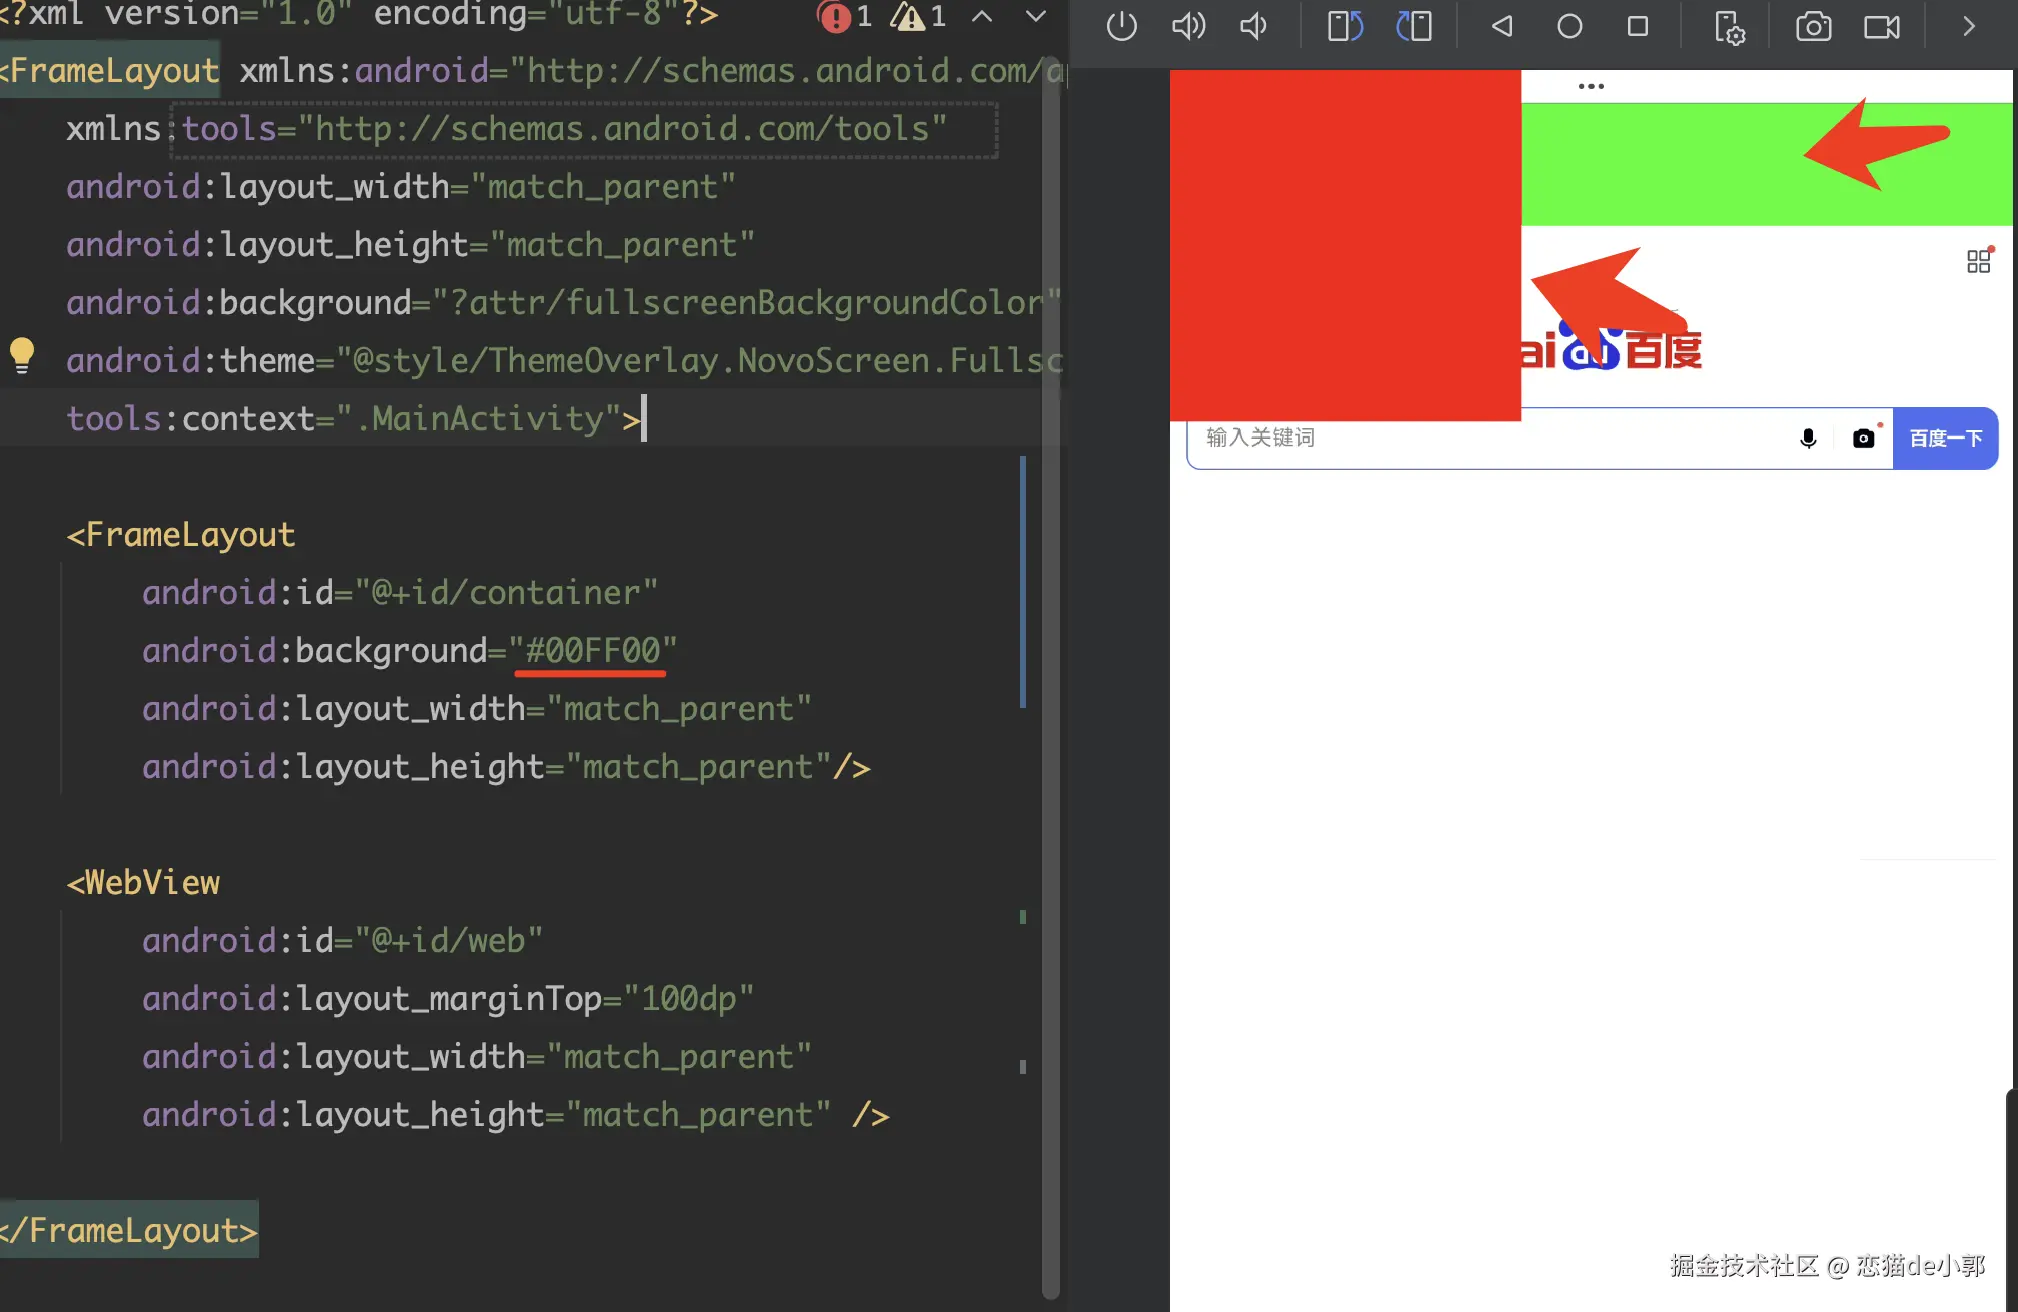Rotate the emulator left
This screenshot has height=1312, width=2018.
coord(1345,26)
